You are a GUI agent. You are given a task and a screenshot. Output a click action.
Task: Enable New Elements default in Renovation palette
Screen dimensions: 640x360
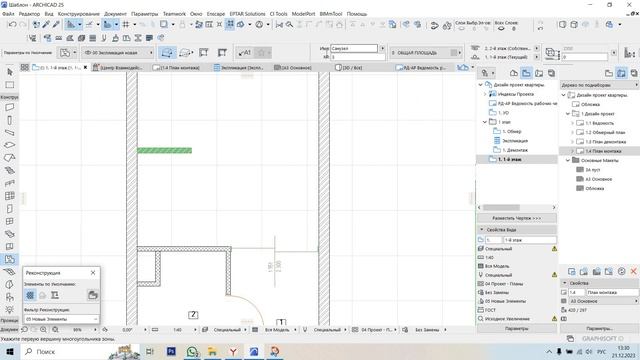(55, 295)
